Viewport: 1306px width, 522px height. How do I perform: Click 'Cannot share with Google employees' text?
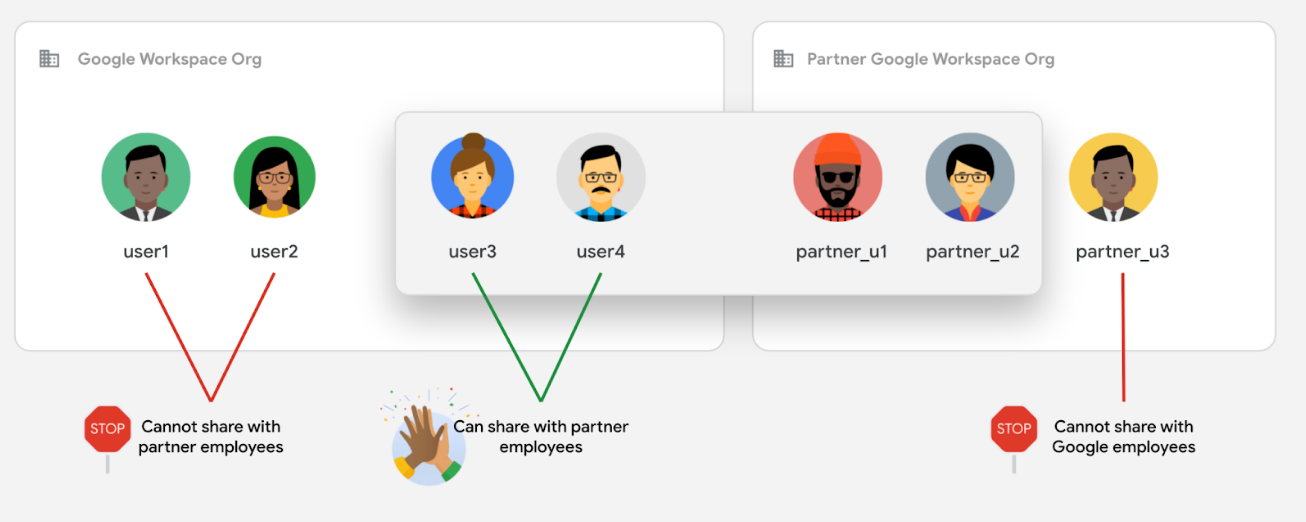1124,437
